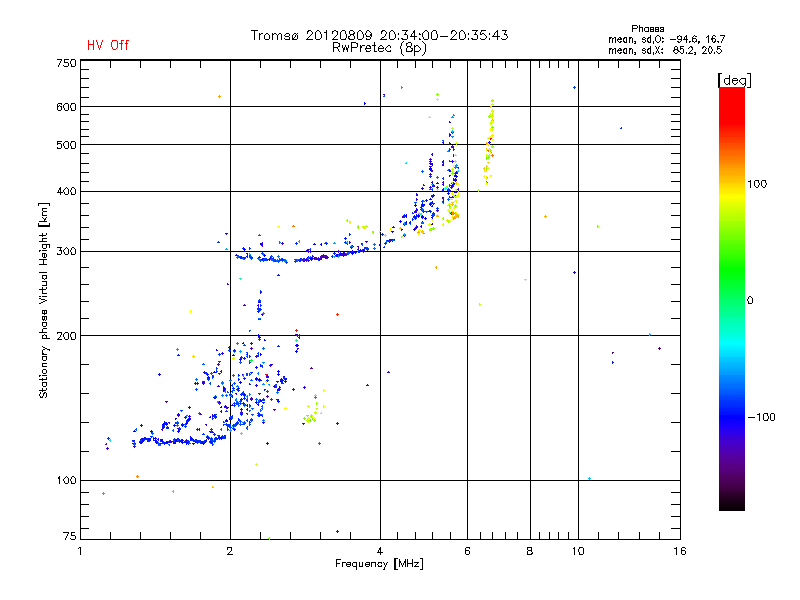This screenshot has height=600, width=800.
Task: Click the y-axis '500' tick label
Action: coord(66,145)
